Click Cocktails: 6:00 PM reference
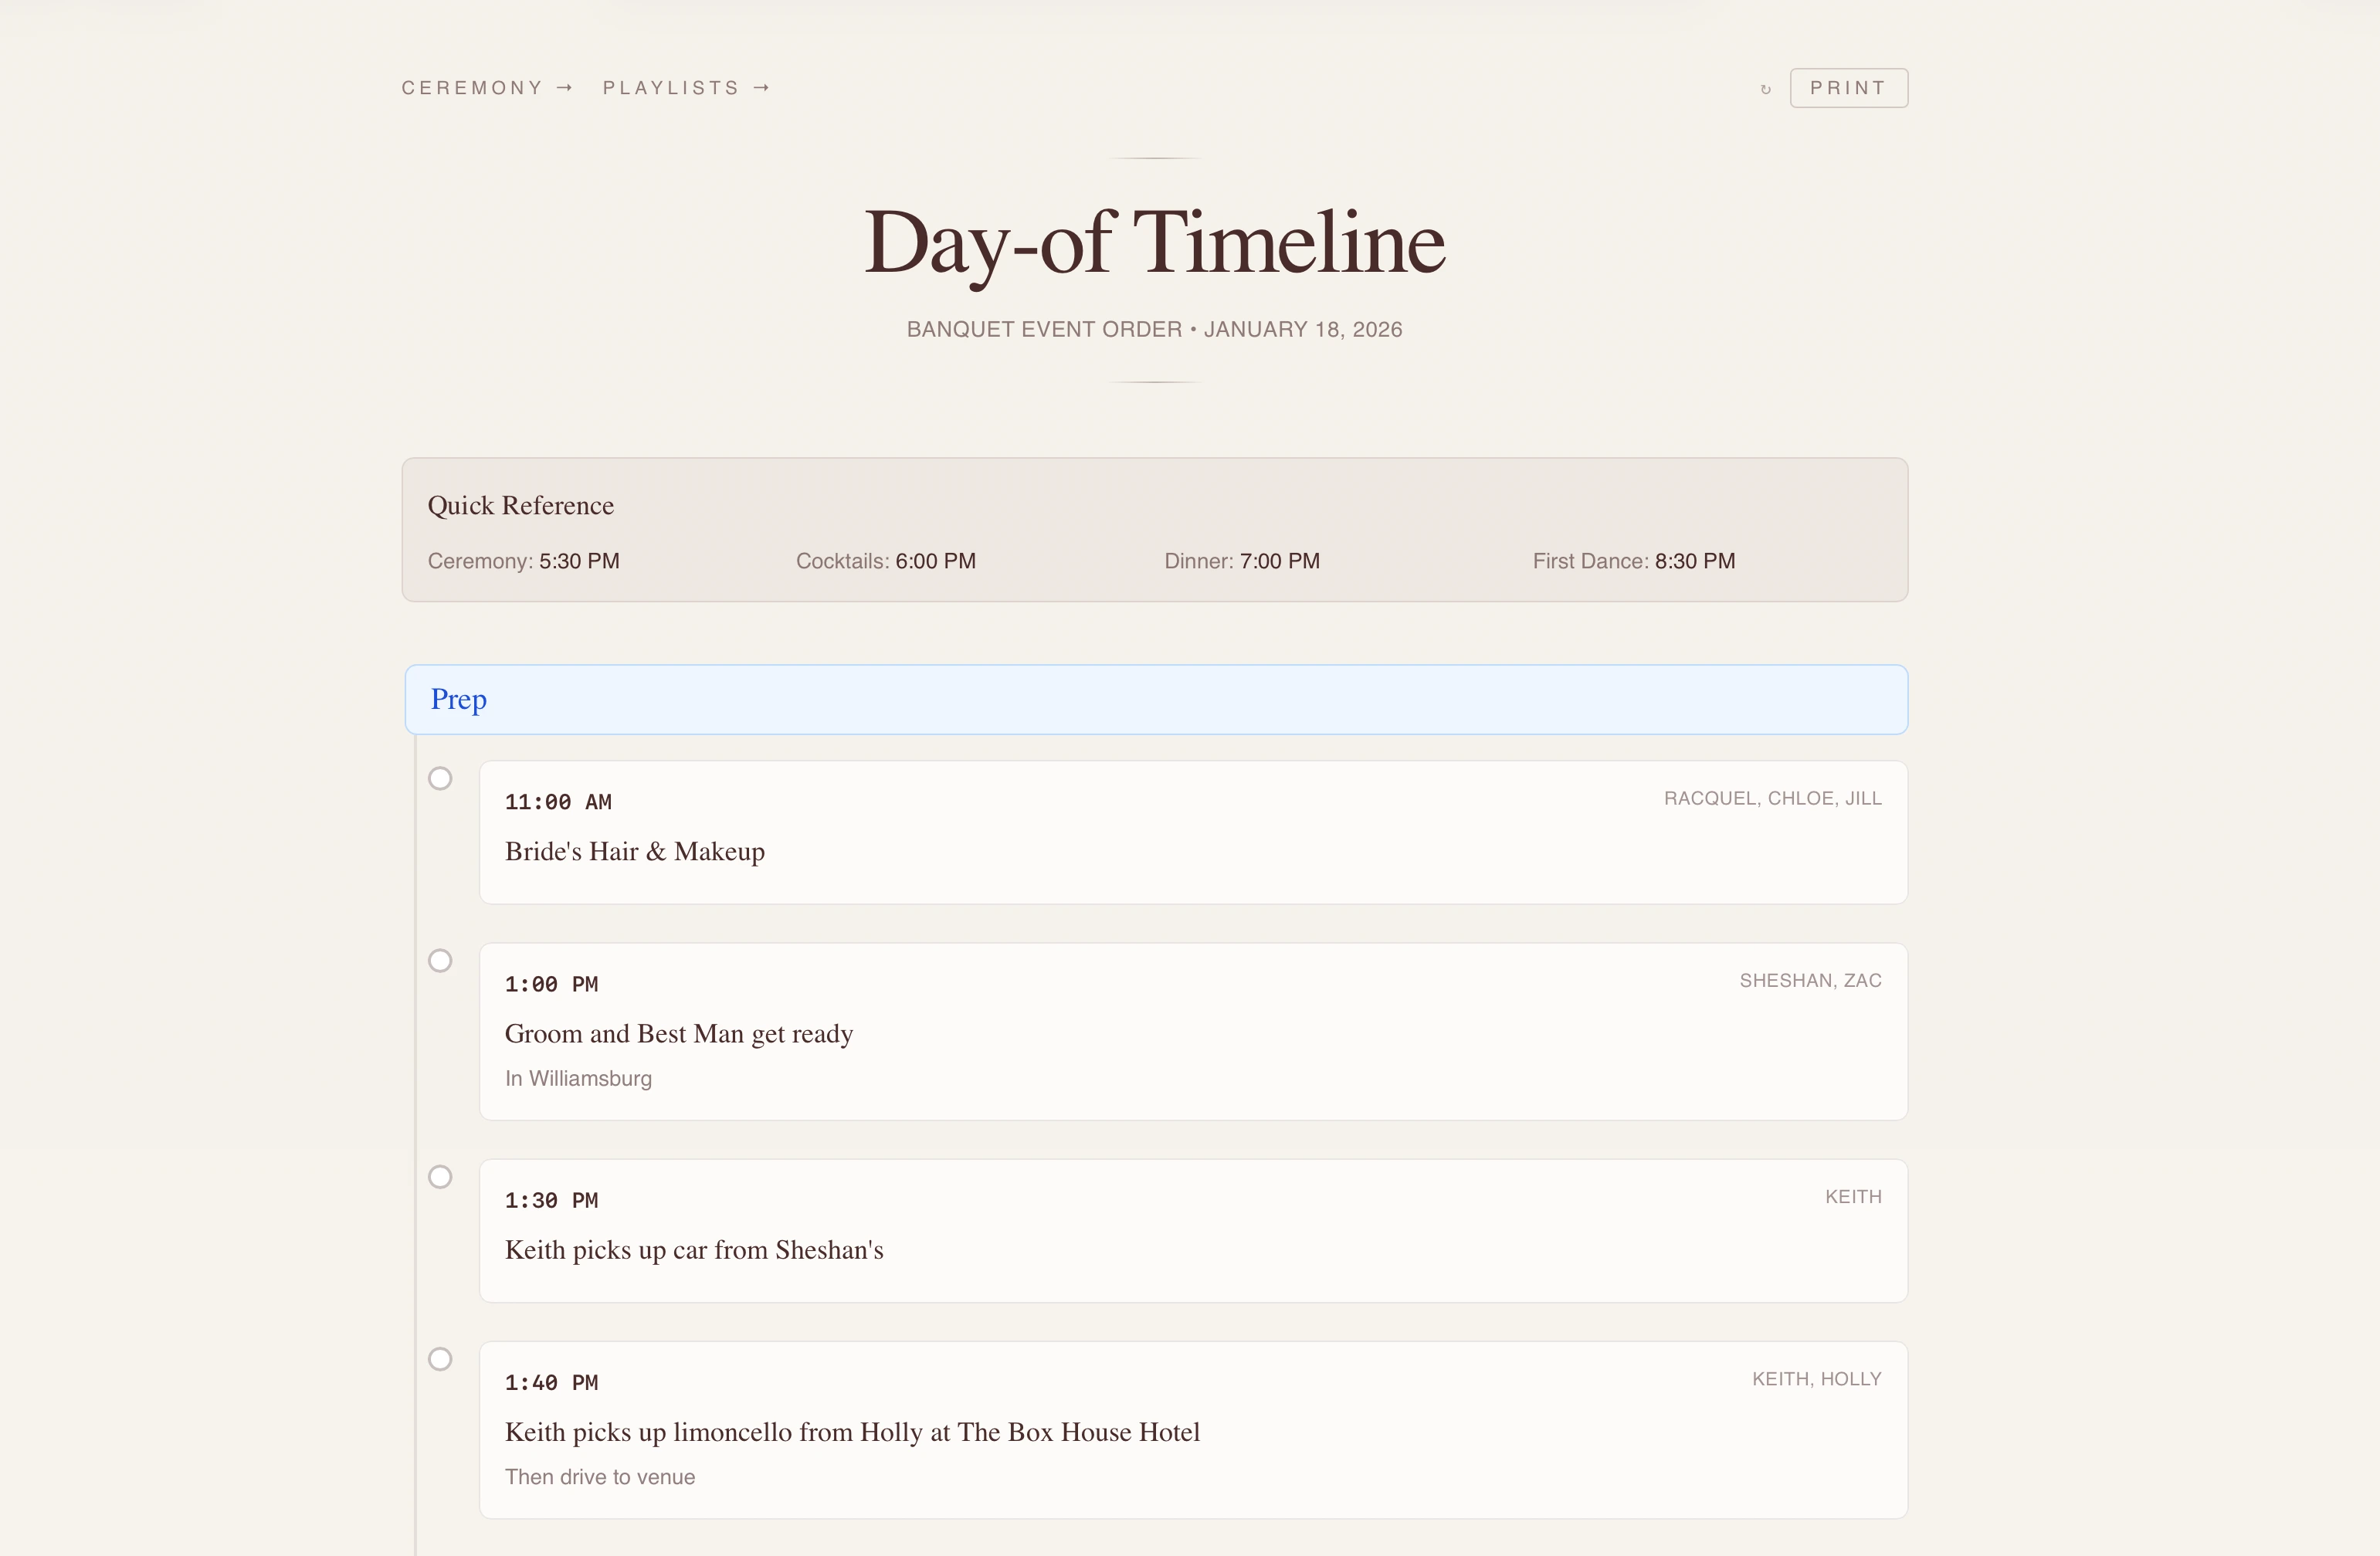 tap(886, 561)
